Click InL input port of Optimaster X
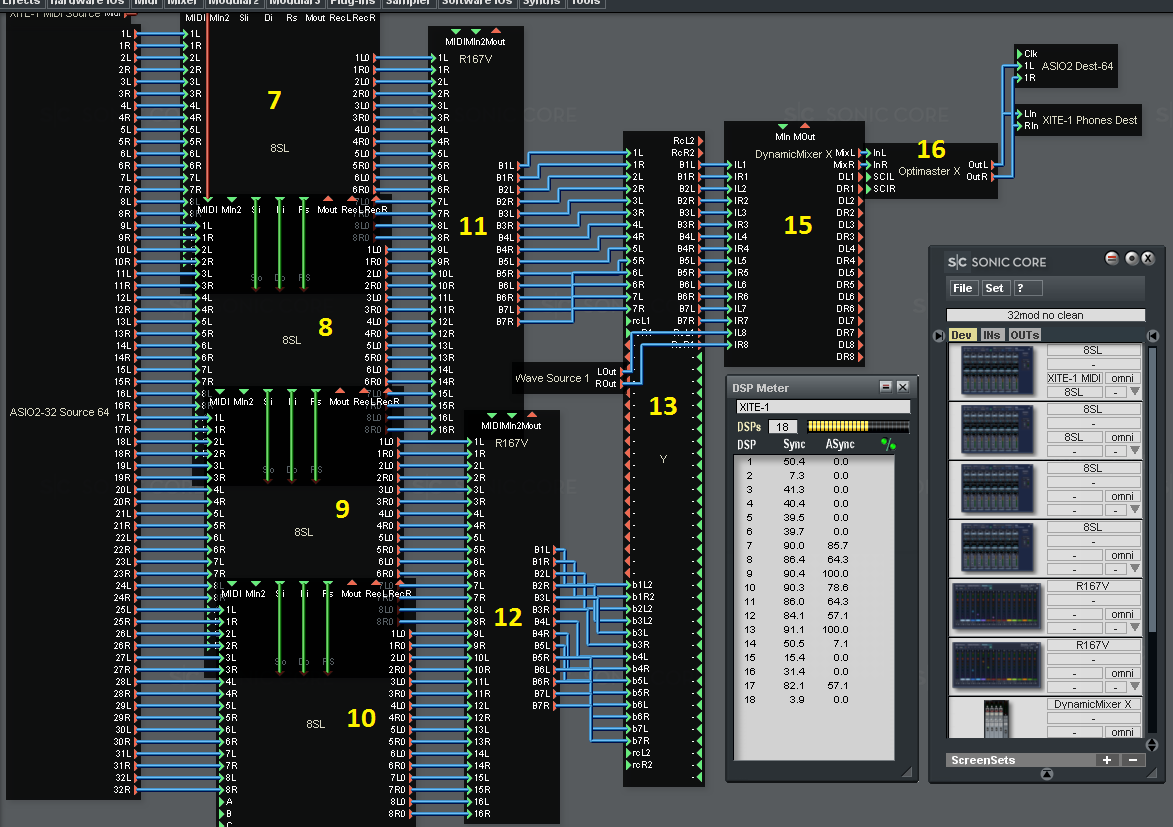The width and height of the screenshot is (1173, 827). point(869,153)
